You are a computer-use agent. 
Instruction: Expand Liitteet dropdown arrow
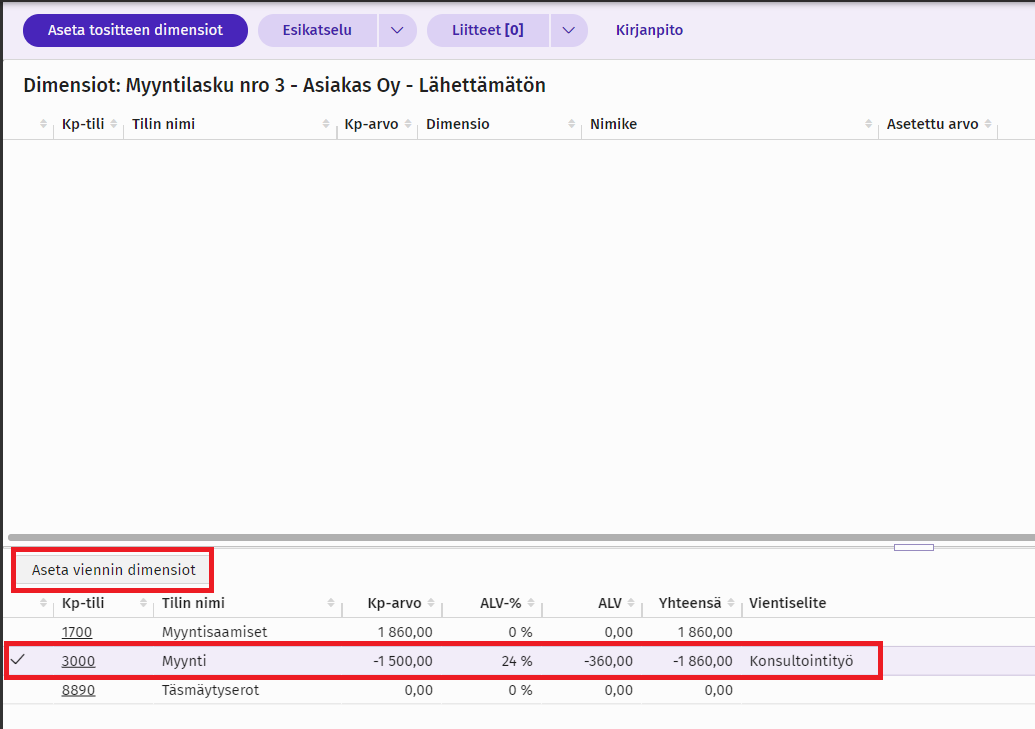pos(569,30)
